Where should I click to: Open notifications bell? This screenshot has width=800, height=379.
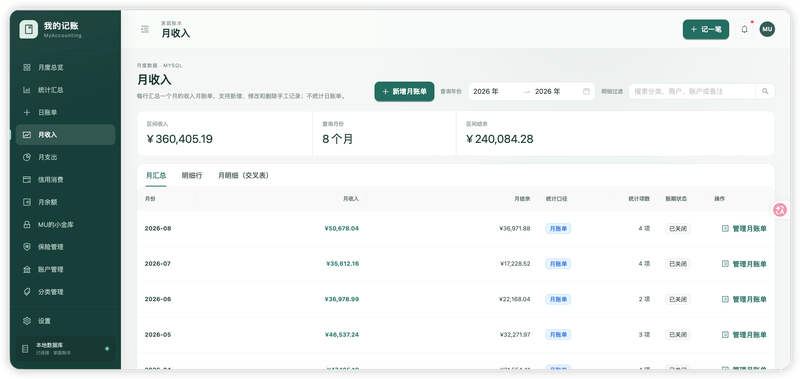tap(744, 30)
